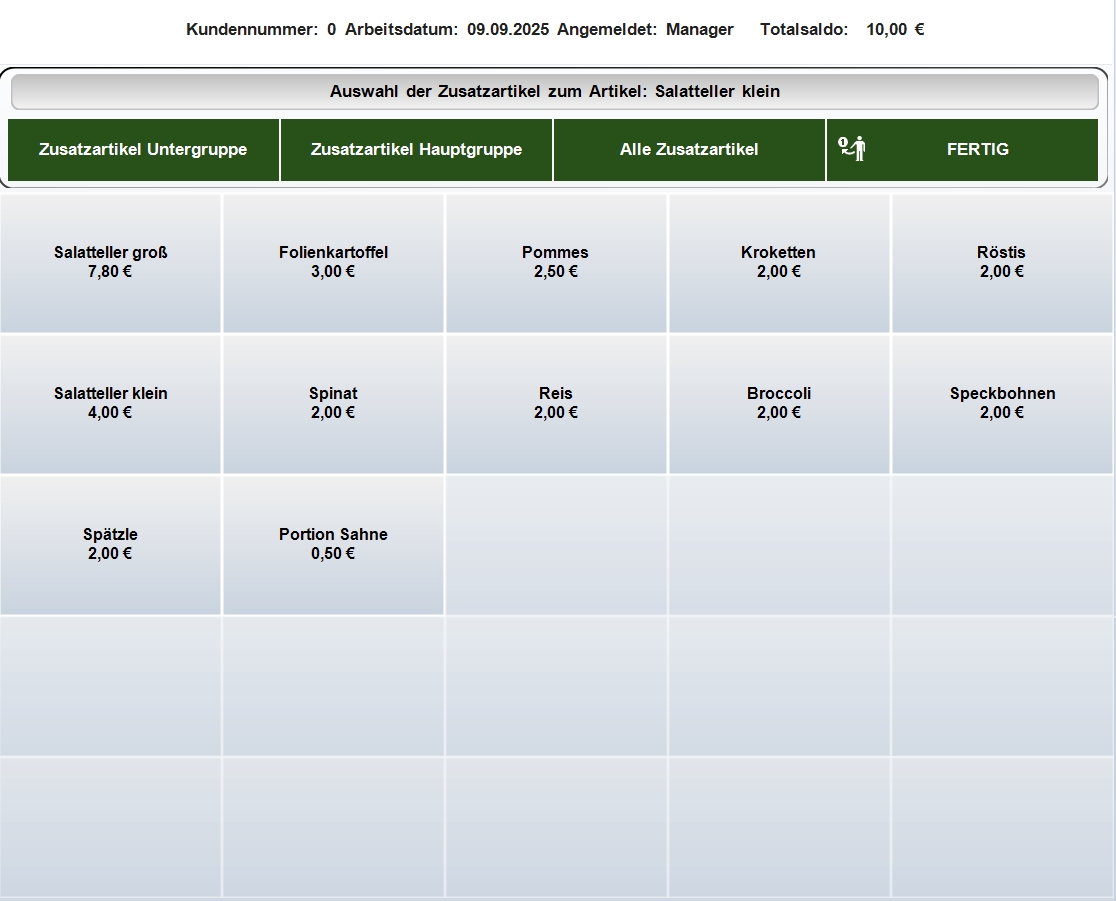The width and height of the screenshot is (1116, 901).
Task: Select the Speckbohnen item
Action: (x=1001, y=404)
